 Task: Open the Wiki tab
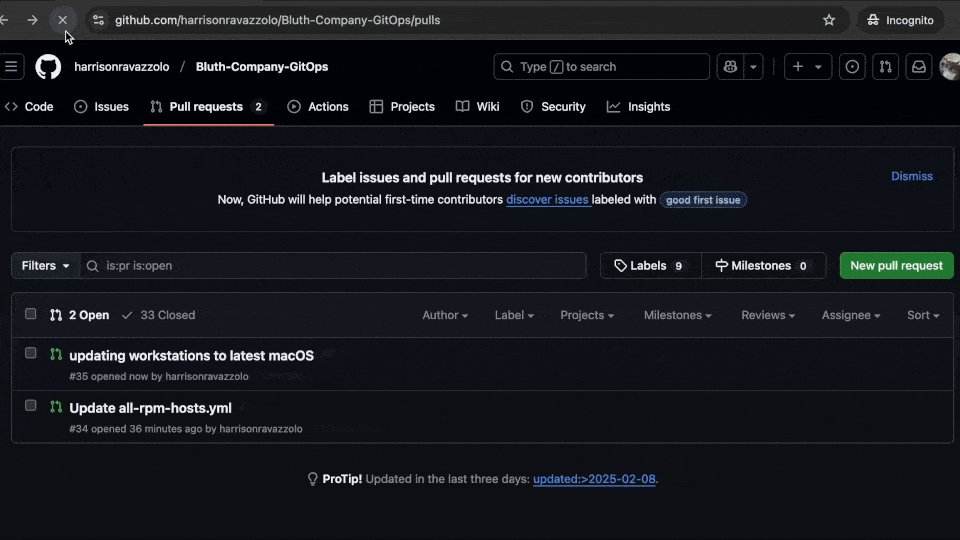pos(478,107)
